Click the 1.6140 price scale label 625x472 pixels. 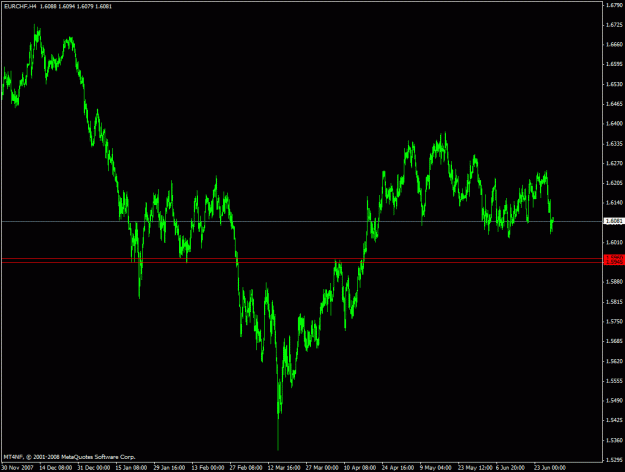click(614, 203)
